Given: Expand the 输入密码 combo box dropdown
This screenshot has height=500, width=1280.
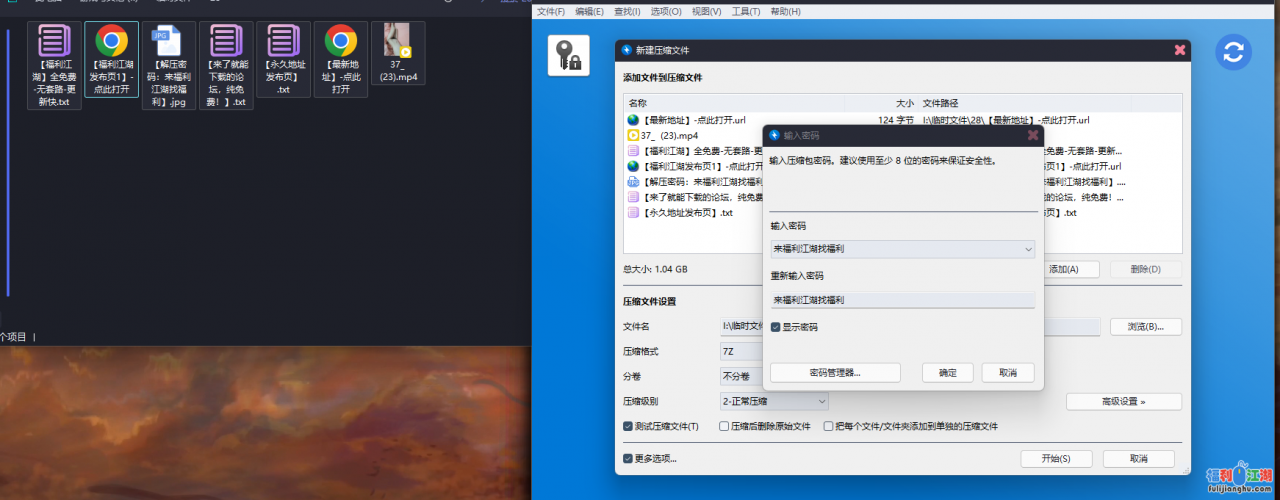Looking at the screenshot, I should pos(1028,249).
